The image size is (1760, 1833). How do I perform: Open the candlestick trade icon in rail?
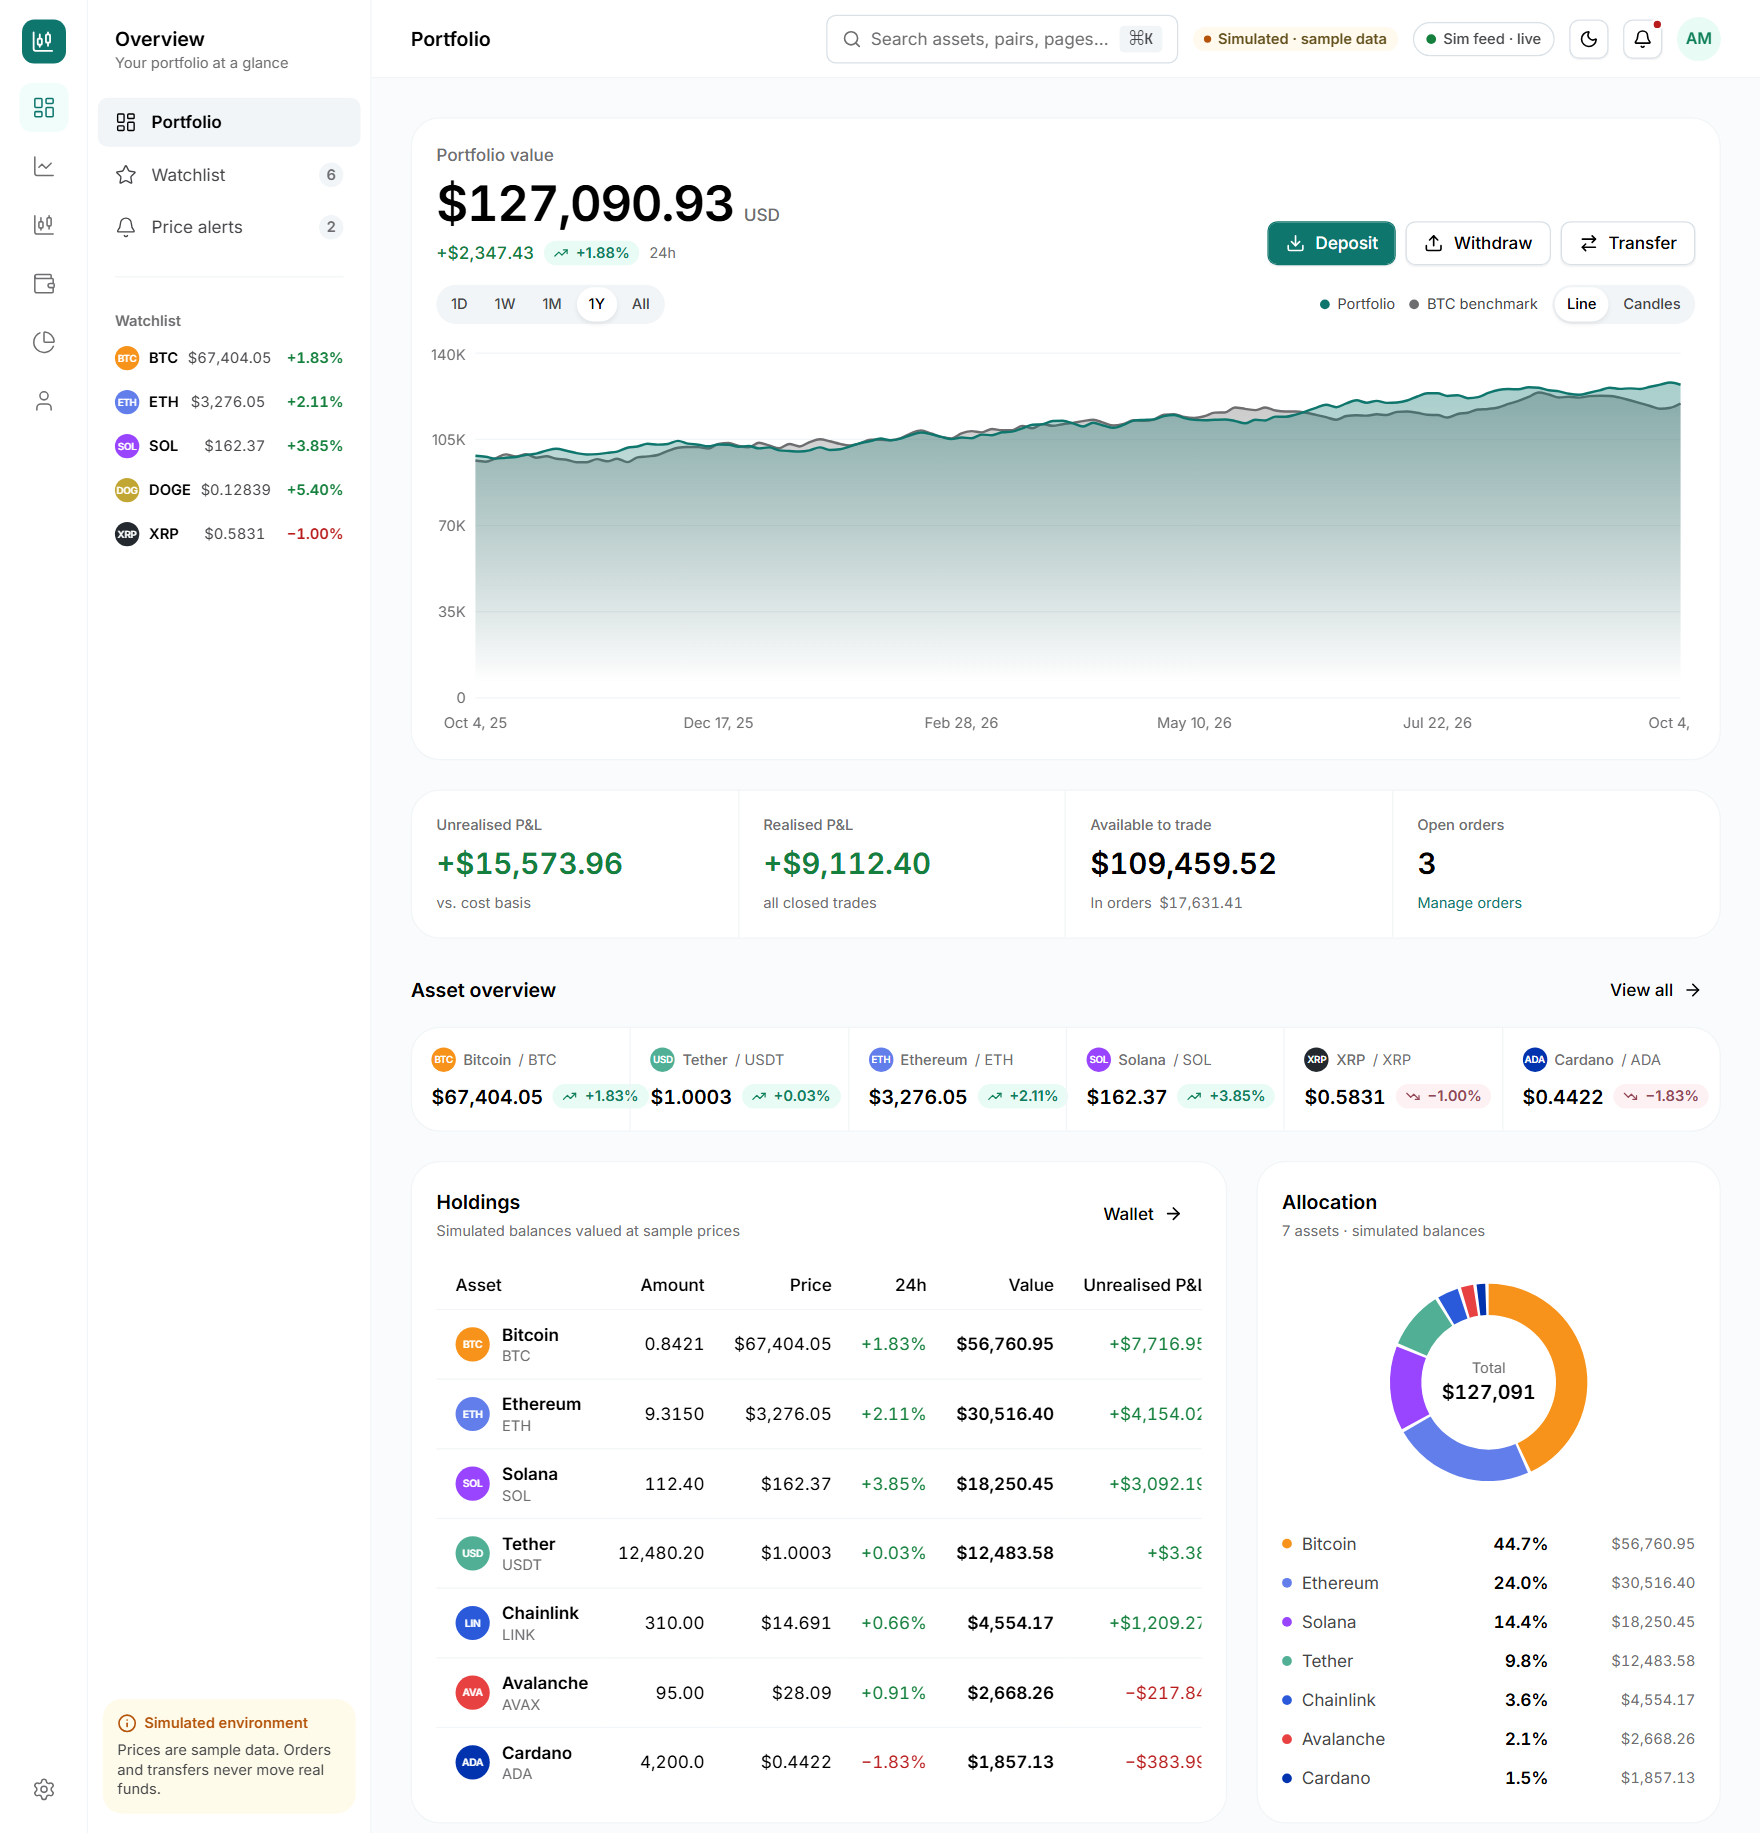tap(44, 225)
